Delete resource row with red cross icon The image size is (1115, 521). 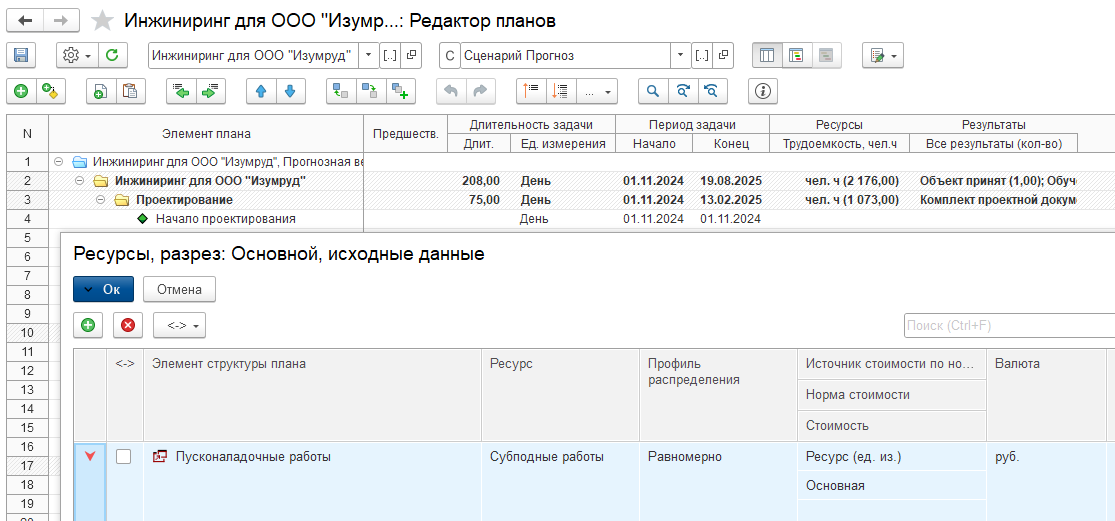pyautogui.click(x=128, y=325)
